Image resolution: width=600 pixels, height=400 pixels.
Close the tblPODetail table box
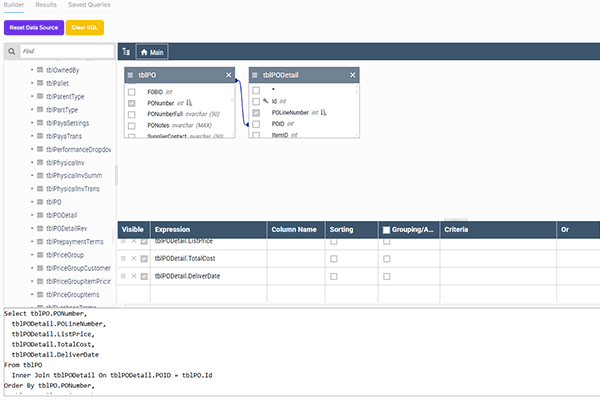[x=351, y=75]
